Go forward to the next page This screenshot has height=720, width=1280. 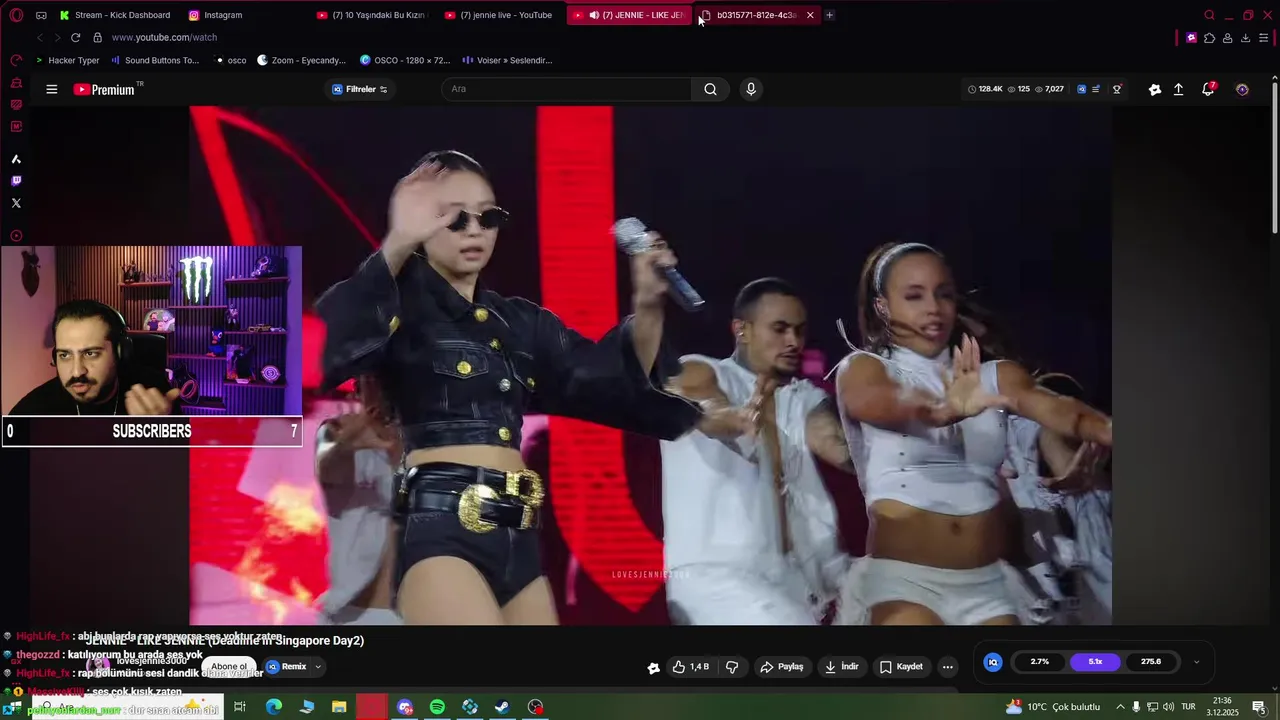click(x=57, y=37)
